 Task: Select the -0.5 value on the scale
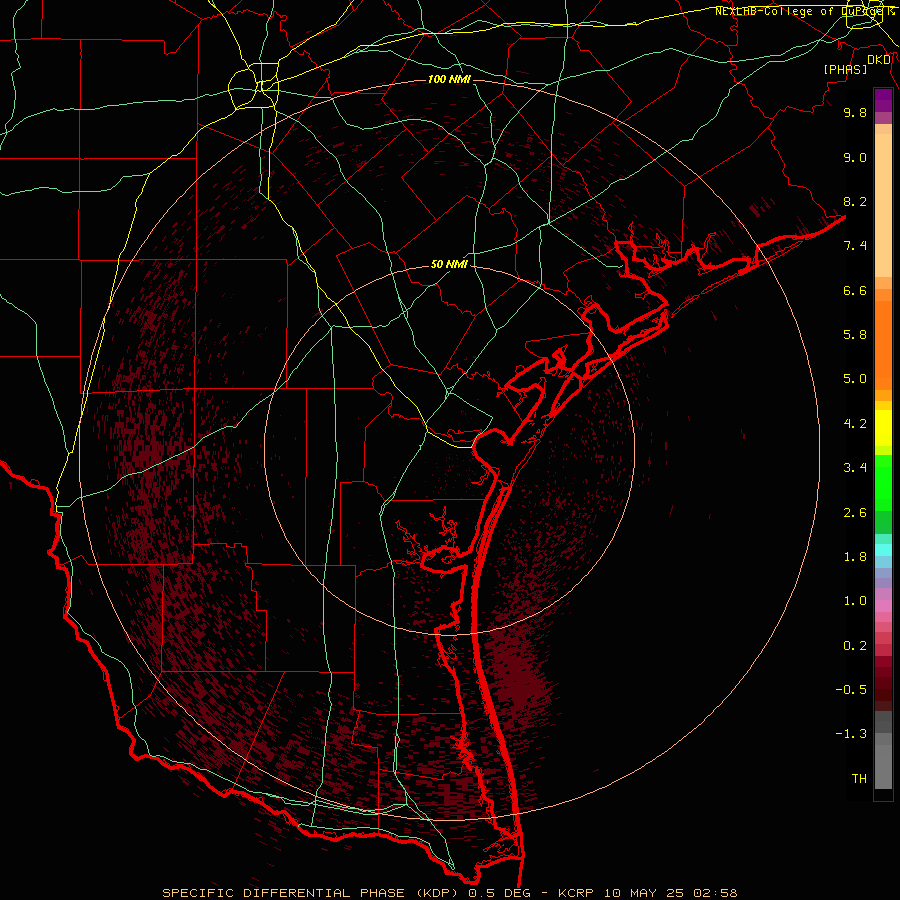tap(851, 690)
